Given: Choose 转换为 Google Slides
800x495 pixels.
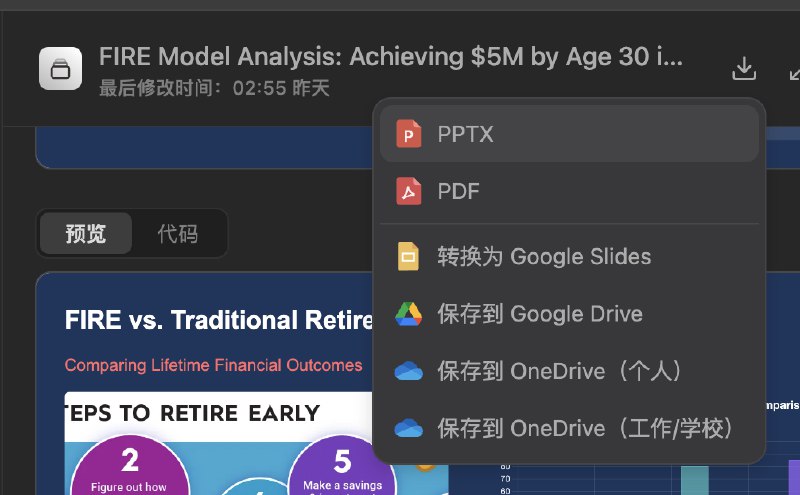Looking at the screenshot, I should [569, 256].
